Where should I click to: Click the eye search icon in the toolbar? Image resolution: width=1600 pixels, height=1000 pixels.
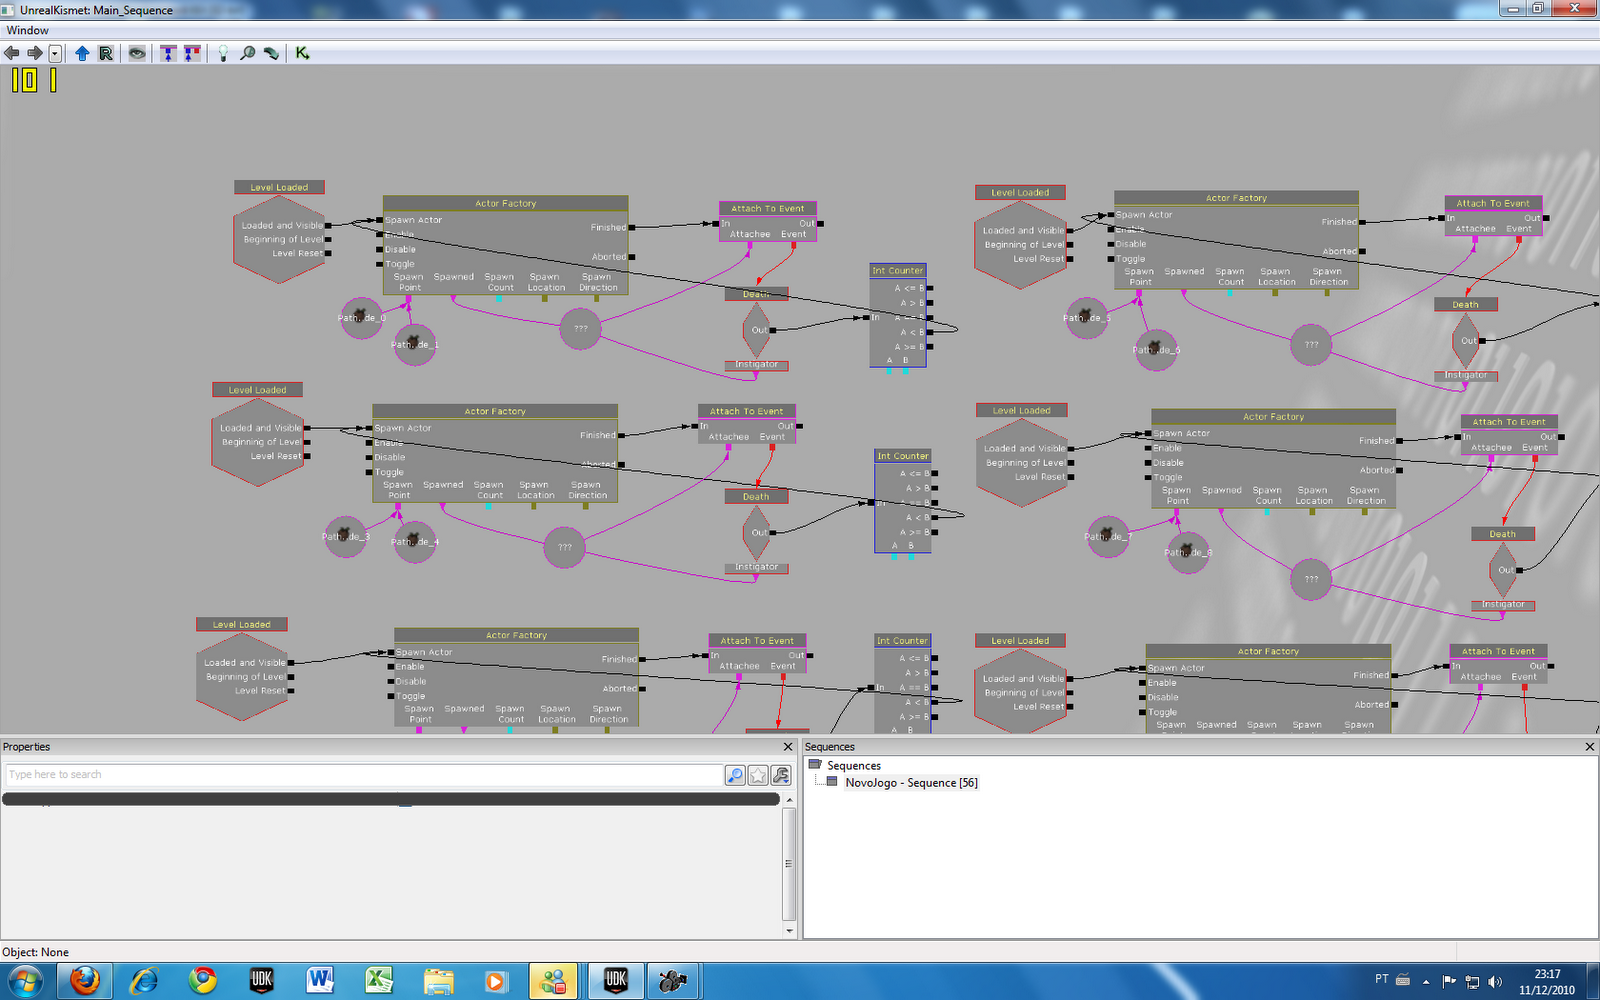coord(137,53)
